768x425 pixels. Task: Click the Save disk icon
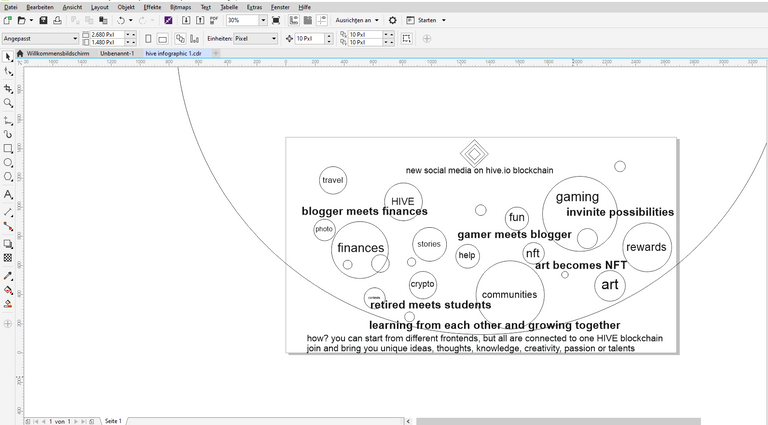pyautogui.click(x=43, y=20)
